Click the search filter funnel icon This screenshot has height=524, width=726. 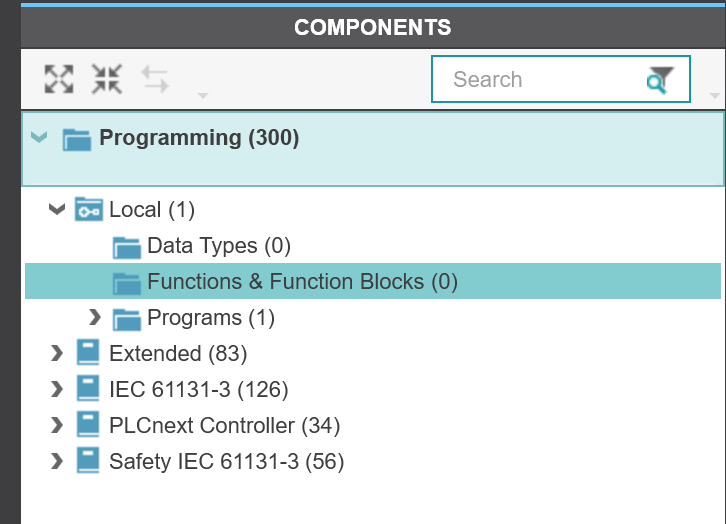(660, 80)
